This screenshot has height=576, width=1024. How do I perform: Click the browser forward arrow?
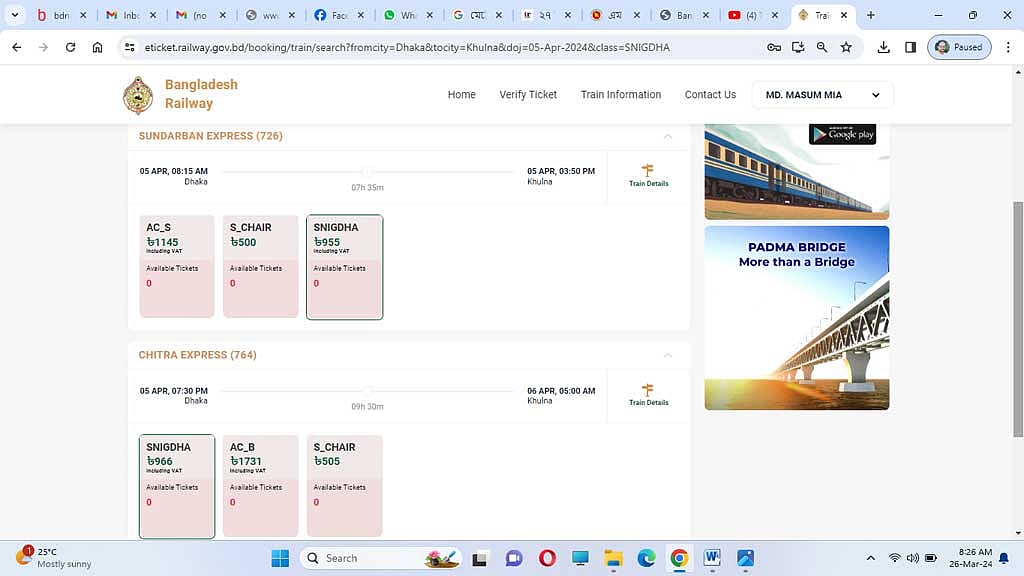(43, 47)
